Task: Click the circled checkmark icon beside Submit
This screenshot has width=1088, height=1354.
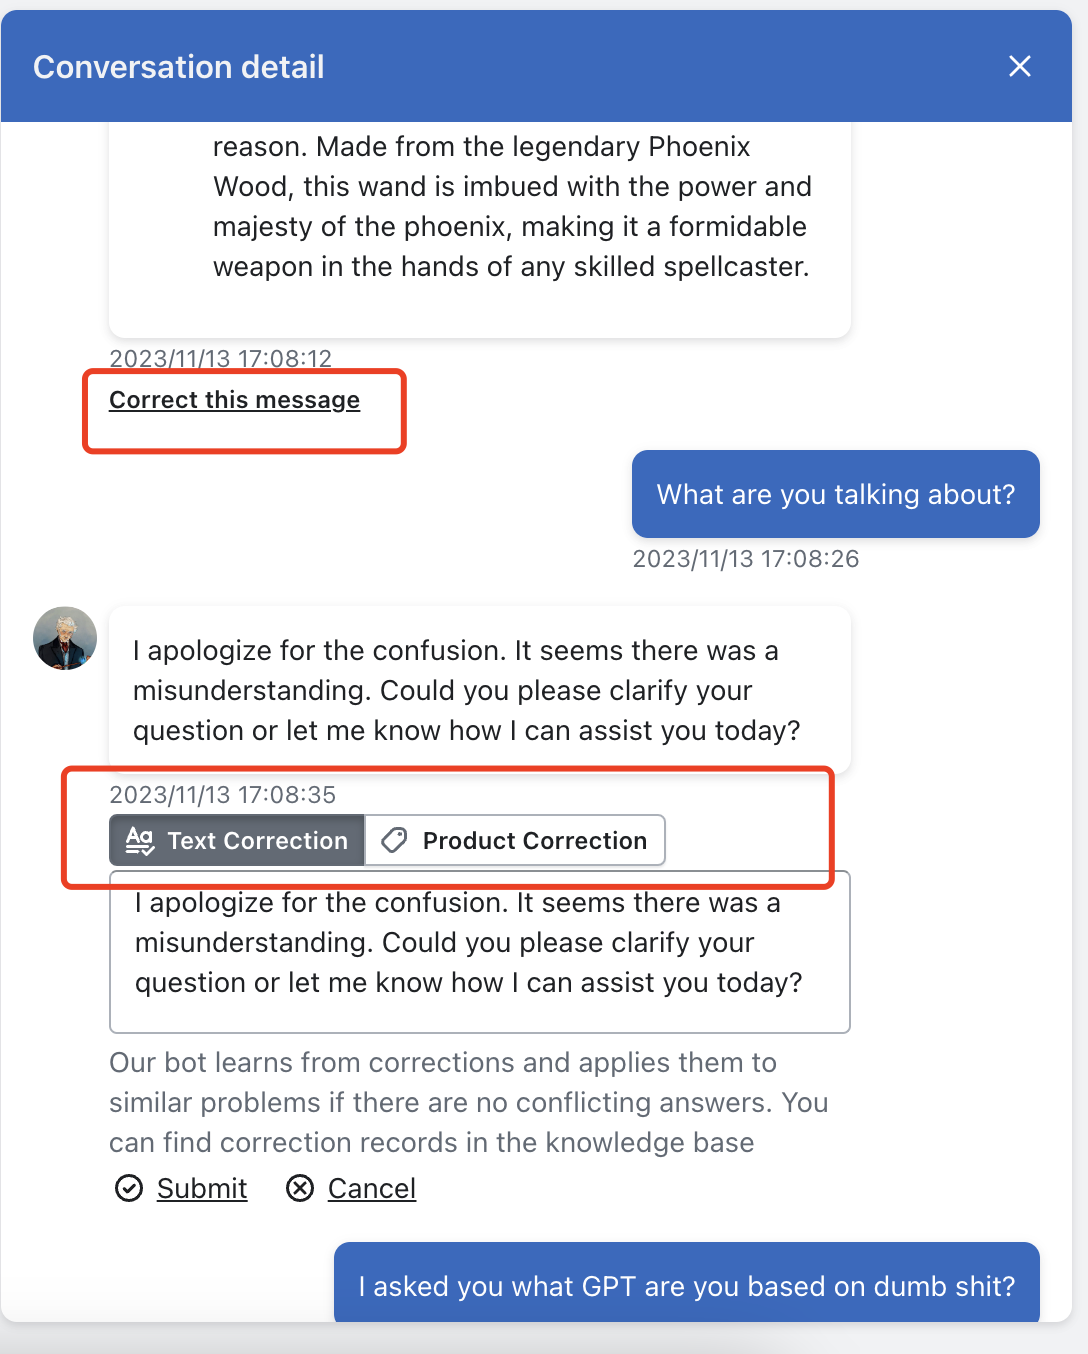Action: coord(129,1188)
